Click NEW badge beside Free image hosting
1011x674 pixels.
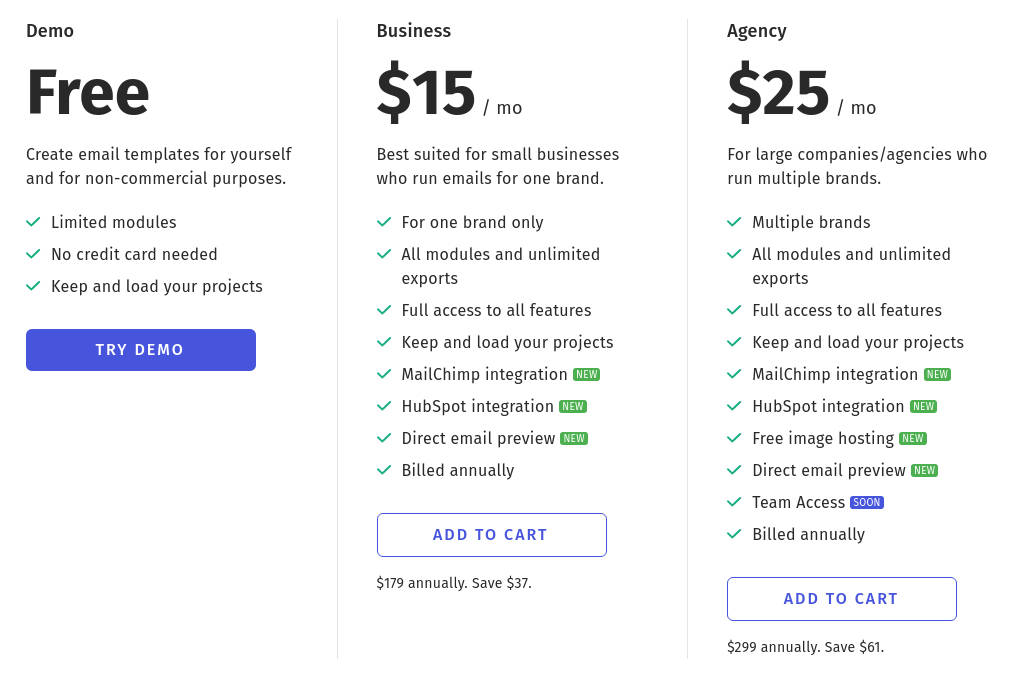(x=913, y=439)
